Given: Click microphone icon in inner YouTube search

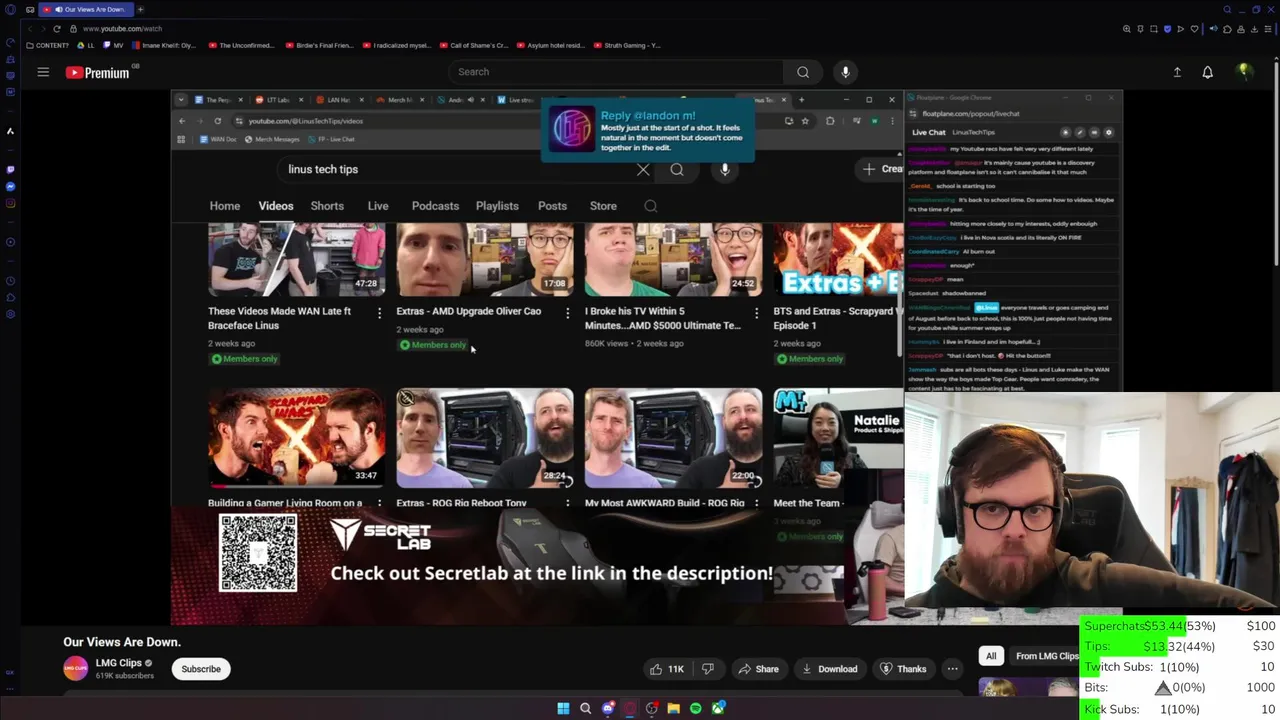Looking at the screenshot, I should tap(725, 169).
